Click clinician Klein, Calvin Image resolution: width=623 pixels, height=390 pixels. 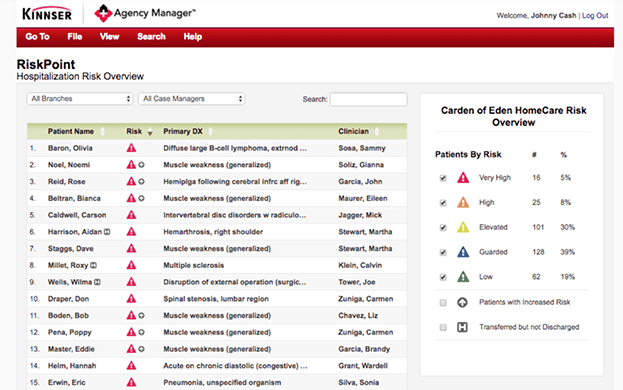[360, 265]
